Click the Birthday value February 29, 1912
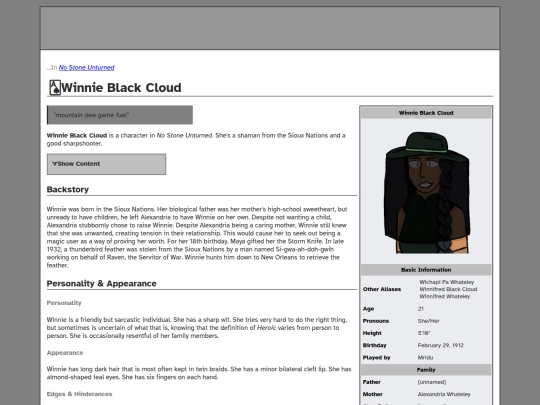 pyautogui.click(x=440, y=345)
